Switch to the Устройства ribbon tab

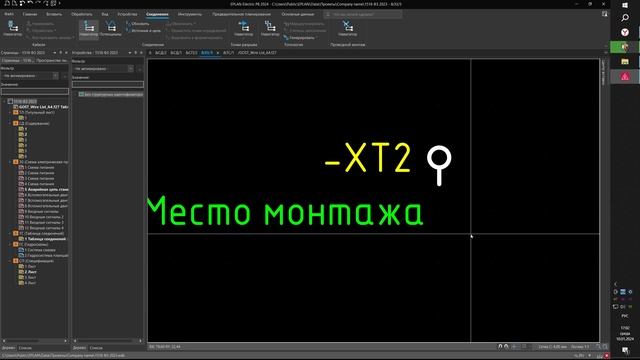pos(127,14)
